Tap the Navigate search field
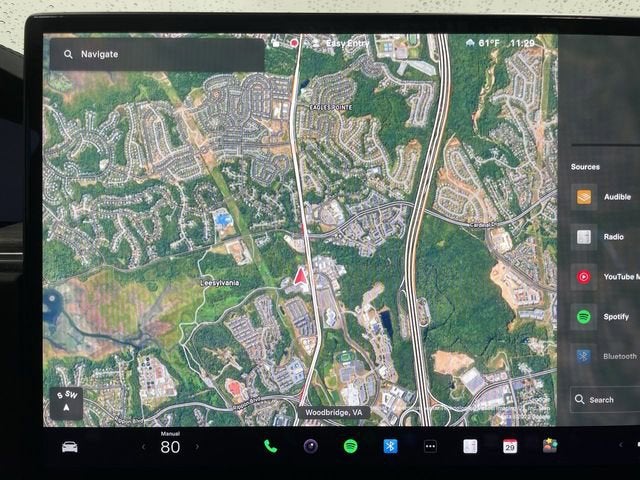Screen dimensions: 640x480 (x=157, y=54)
